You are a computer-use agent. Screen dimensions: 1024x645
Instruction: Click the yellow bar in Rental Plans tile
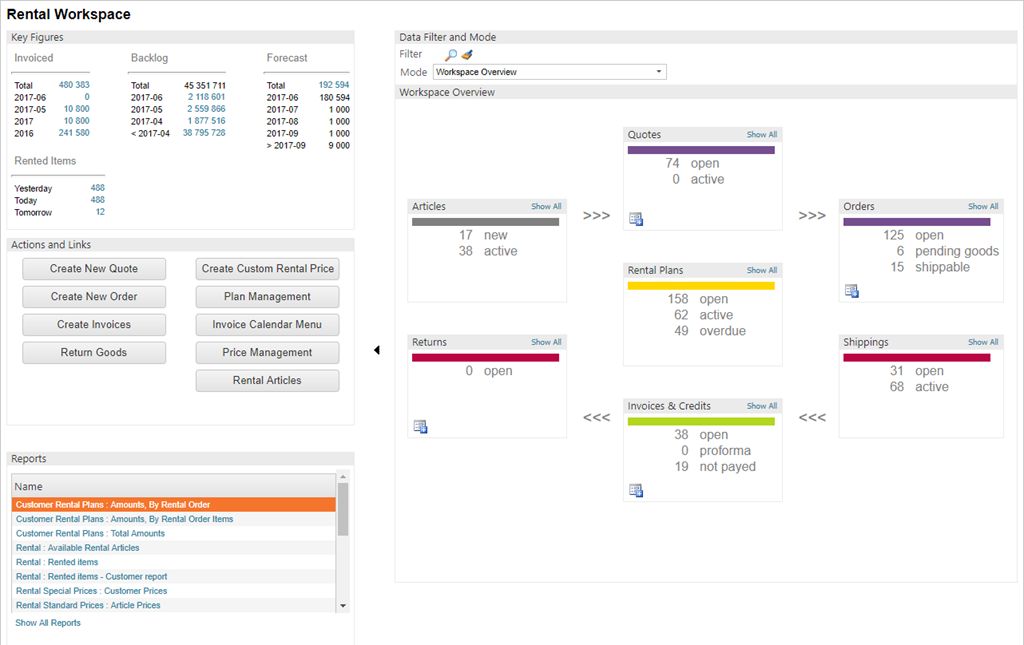701,286
